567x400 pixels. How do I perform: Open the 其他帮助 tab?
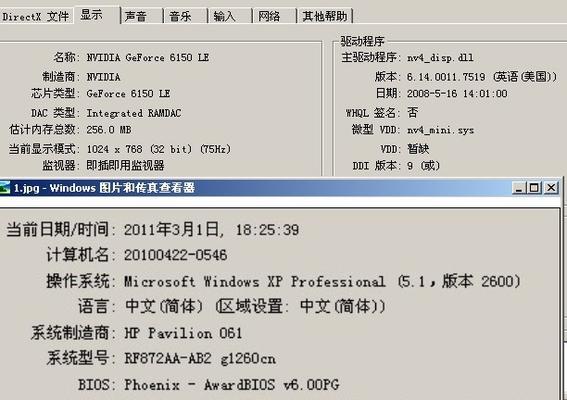point(325,16)
